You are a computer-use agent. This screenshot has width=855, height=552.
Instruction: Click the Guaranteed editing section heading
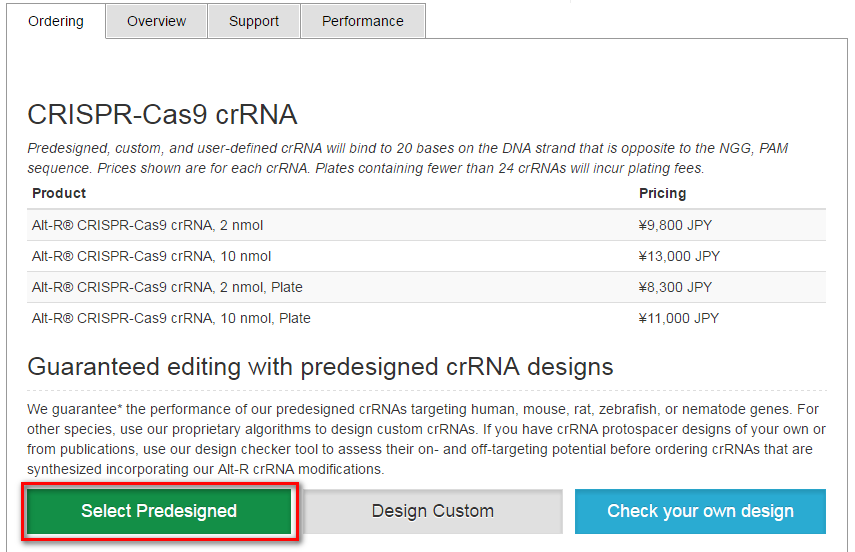coord(320,367)
